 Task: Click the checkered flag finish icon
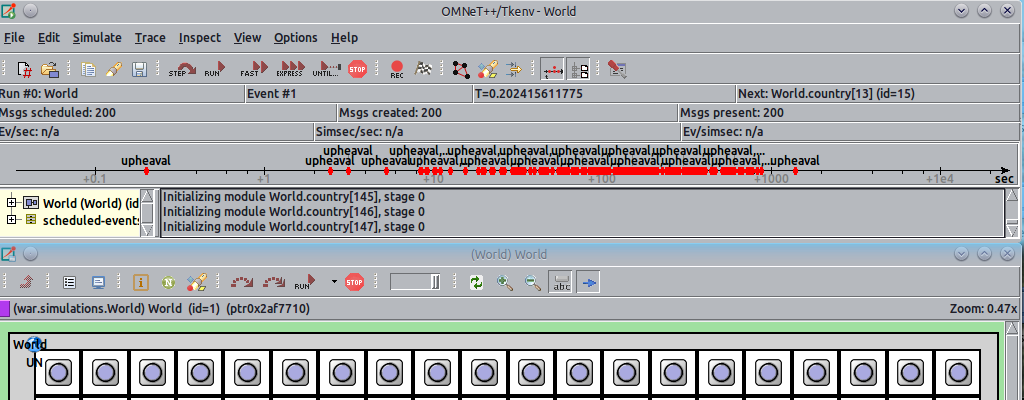tap(425, 70)
